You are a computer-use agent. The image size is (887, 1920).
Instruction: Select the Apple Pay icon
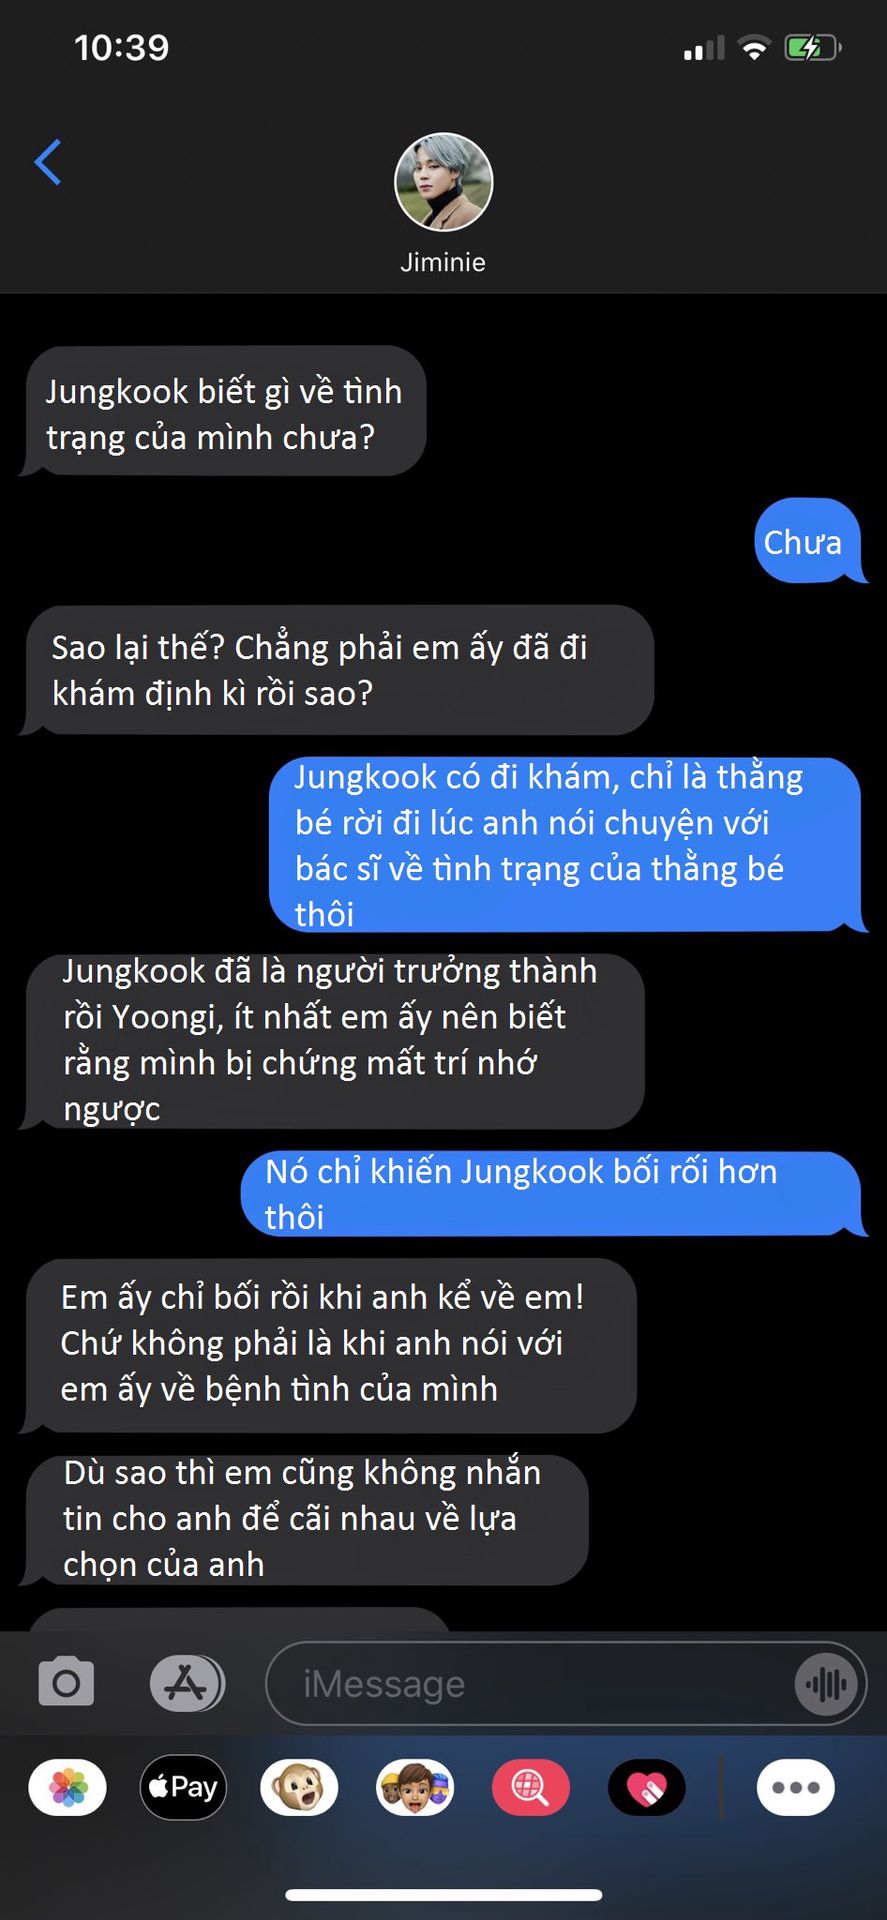click(x=183, y=1787)
